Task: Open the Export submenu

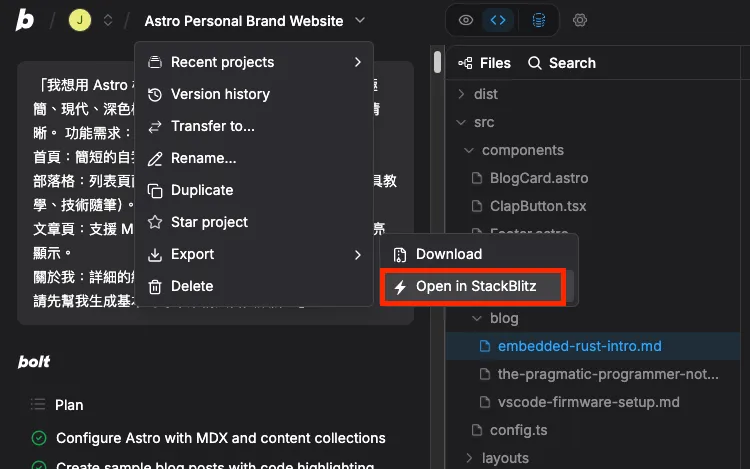Action: click(x=254, y=254)
